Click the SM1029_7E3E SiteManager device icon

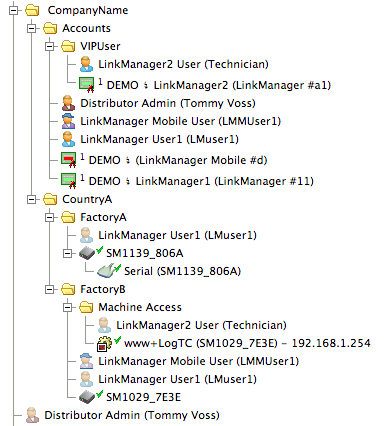pyautogui.click(x=87, y=397)
